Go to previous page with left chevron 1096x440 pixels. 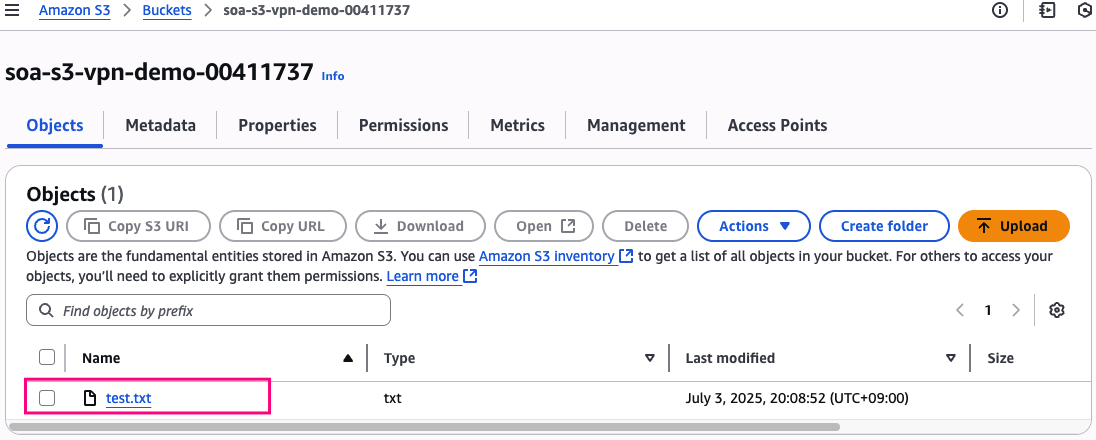(960, 310)
